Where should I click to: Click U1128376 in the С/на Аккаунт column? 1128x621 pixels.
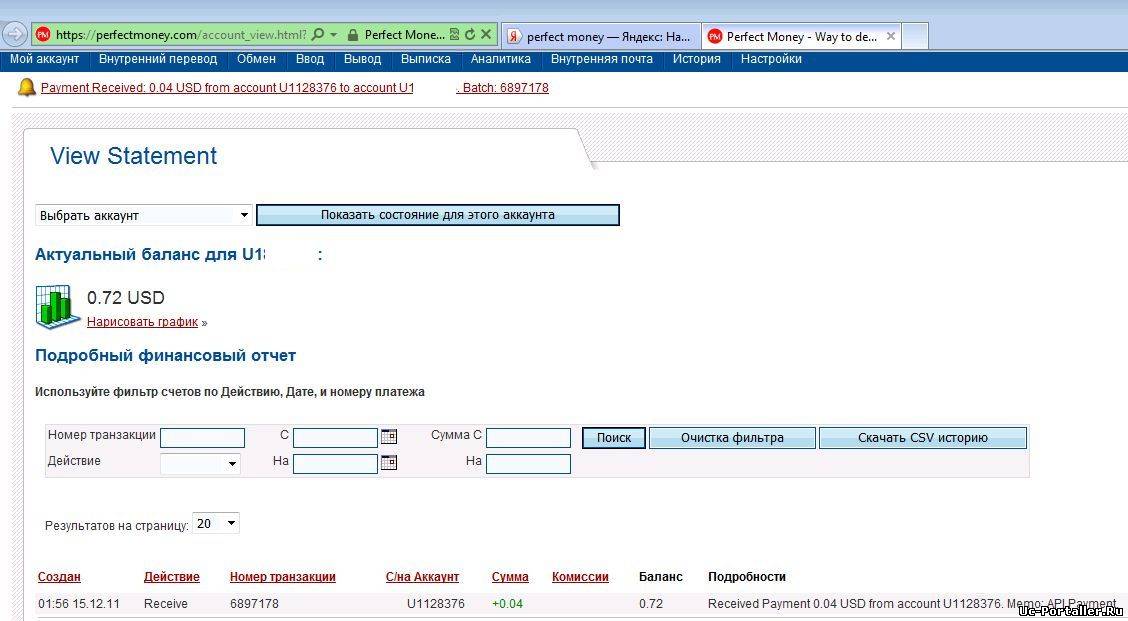click(x=436, y=604)
